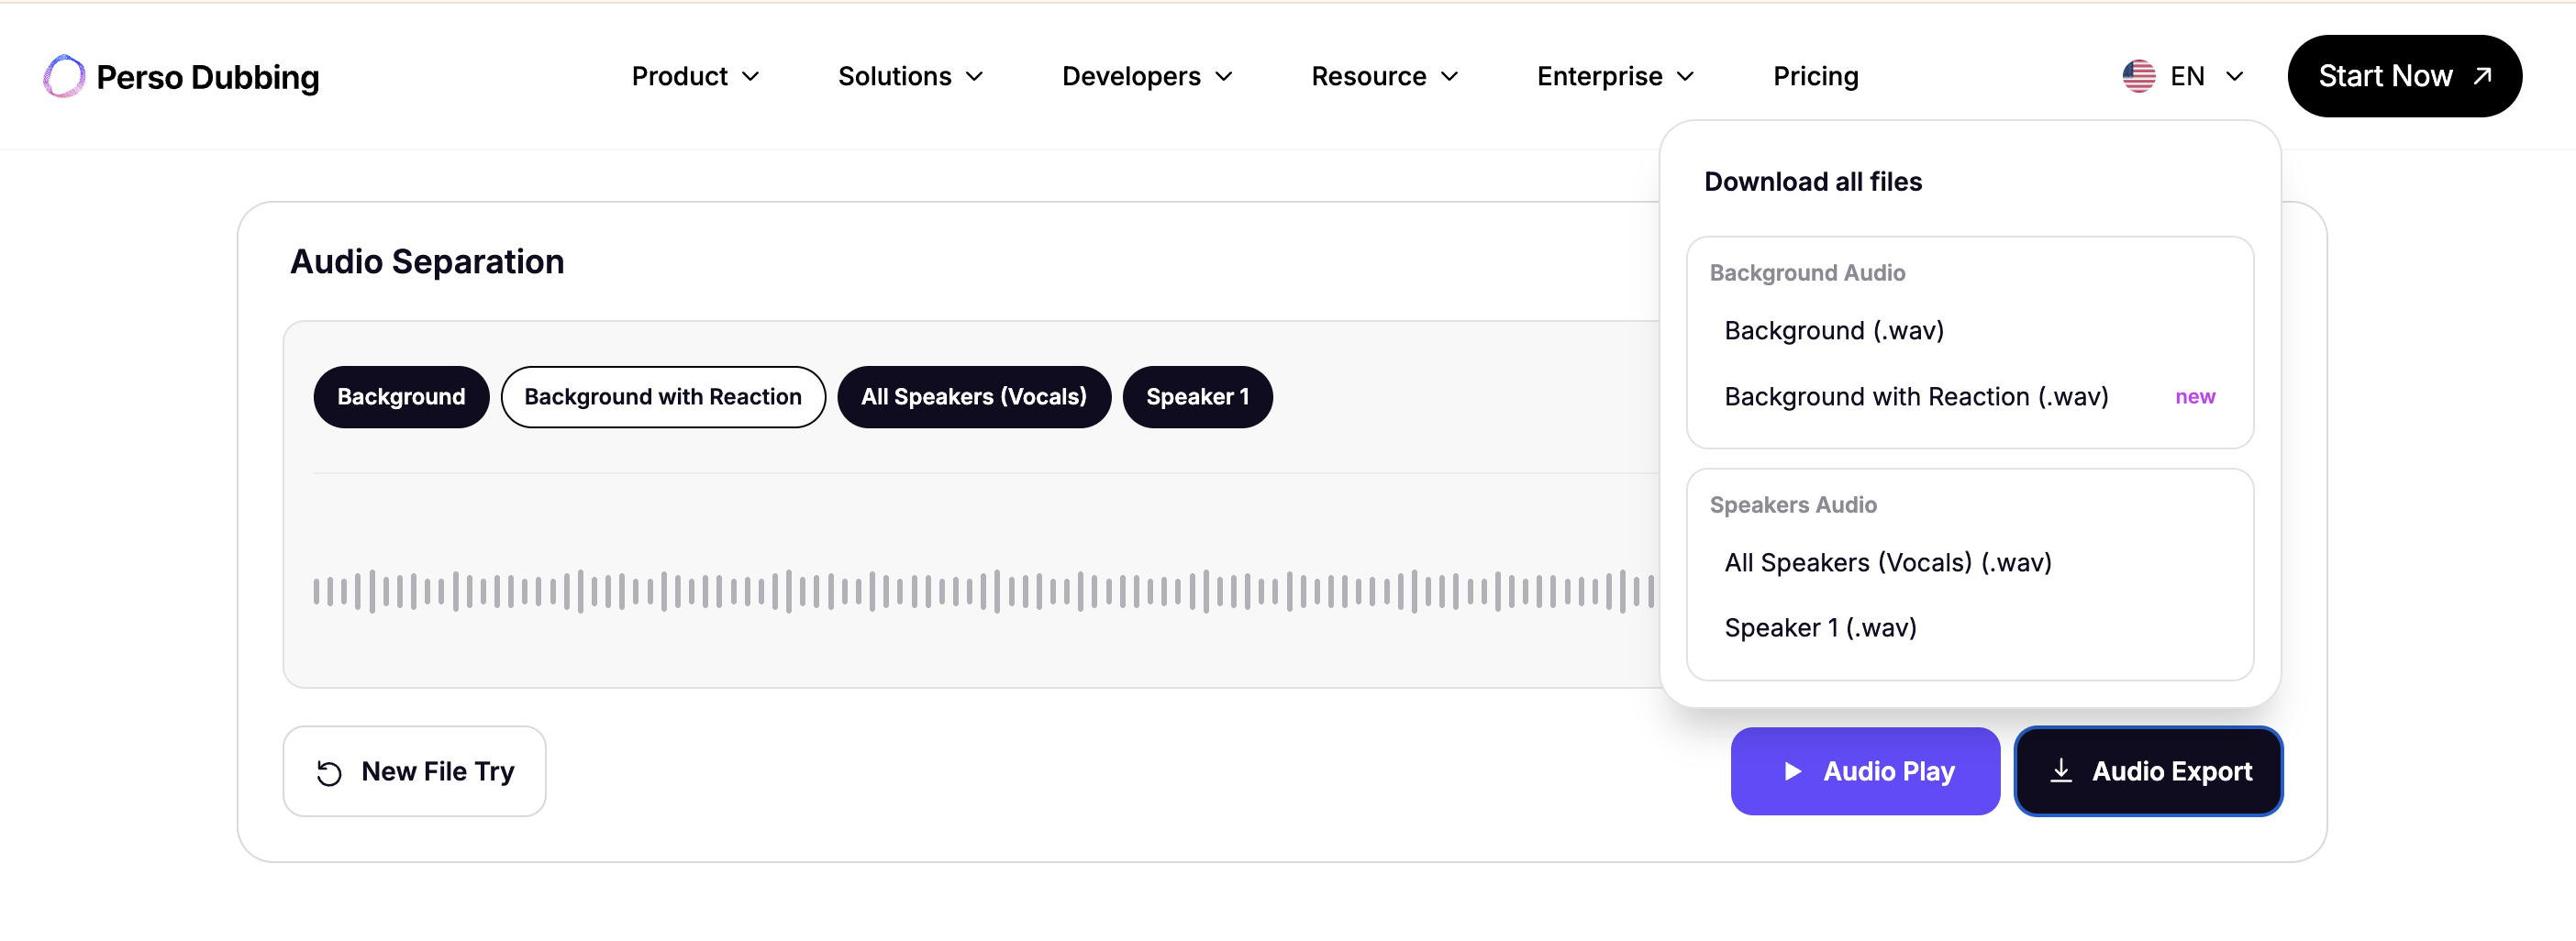Click the Start Now button
Screen dimensions: 2576x941
point(2404,76)
